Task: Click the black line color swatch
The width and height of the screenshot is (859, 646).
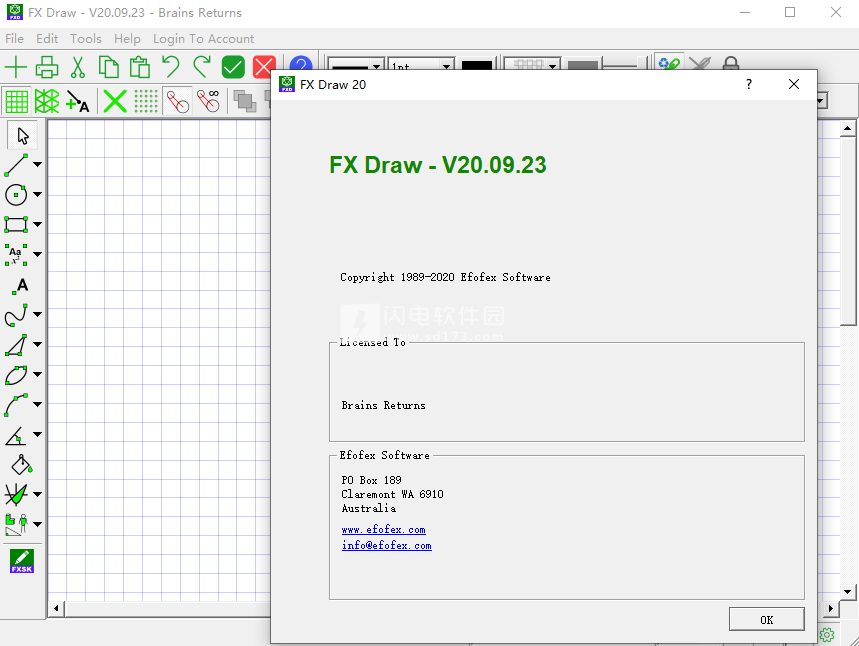Action: coord(477,65)
